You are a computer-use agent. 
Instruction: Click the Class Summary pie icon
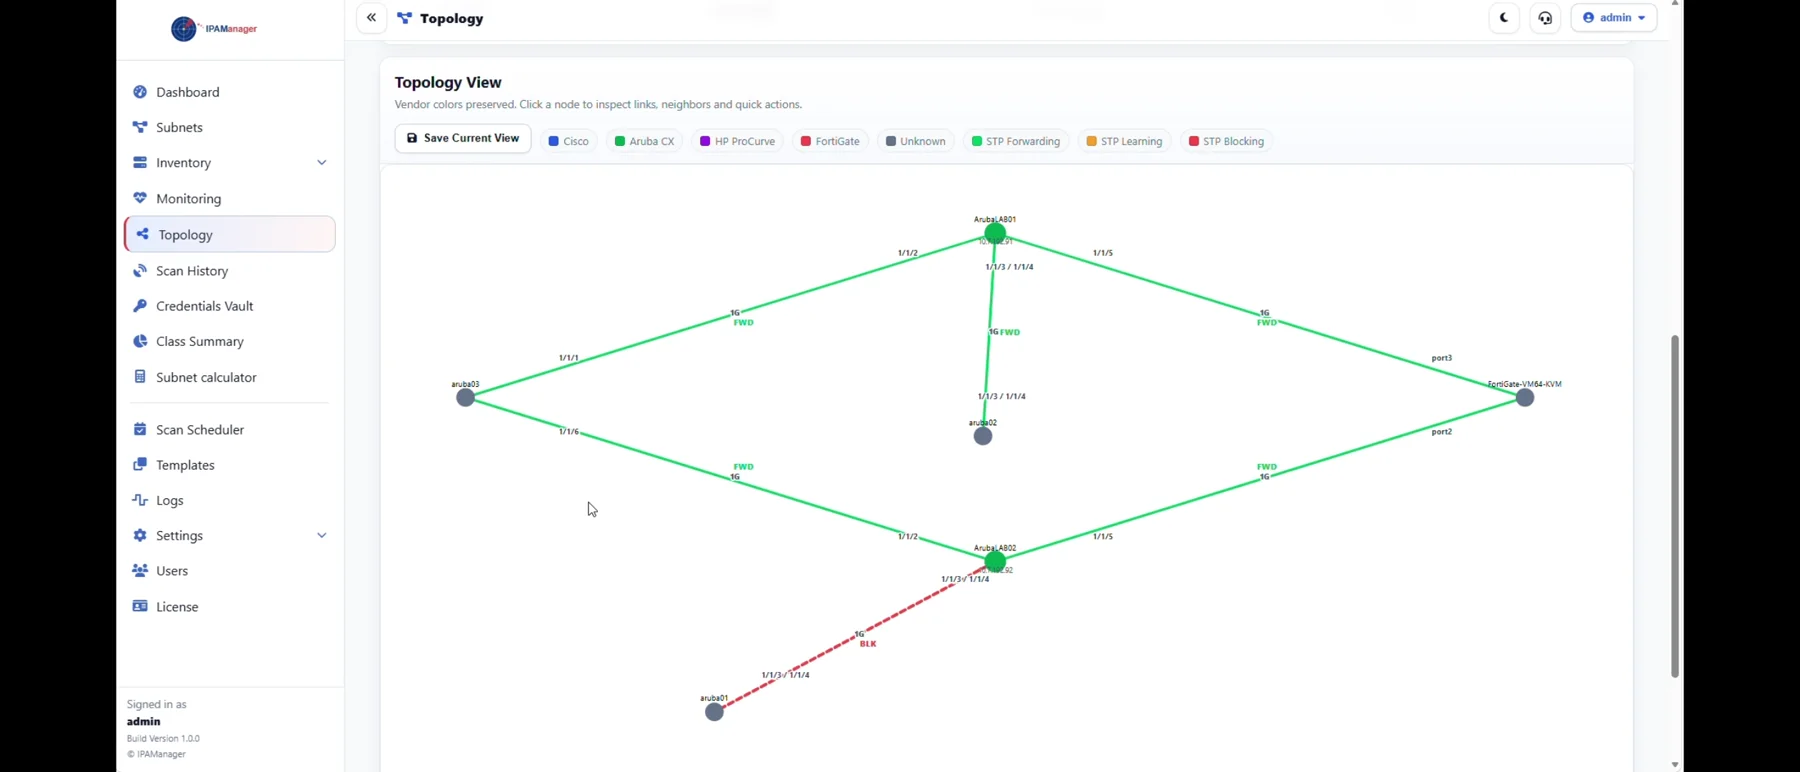[140, 341]
